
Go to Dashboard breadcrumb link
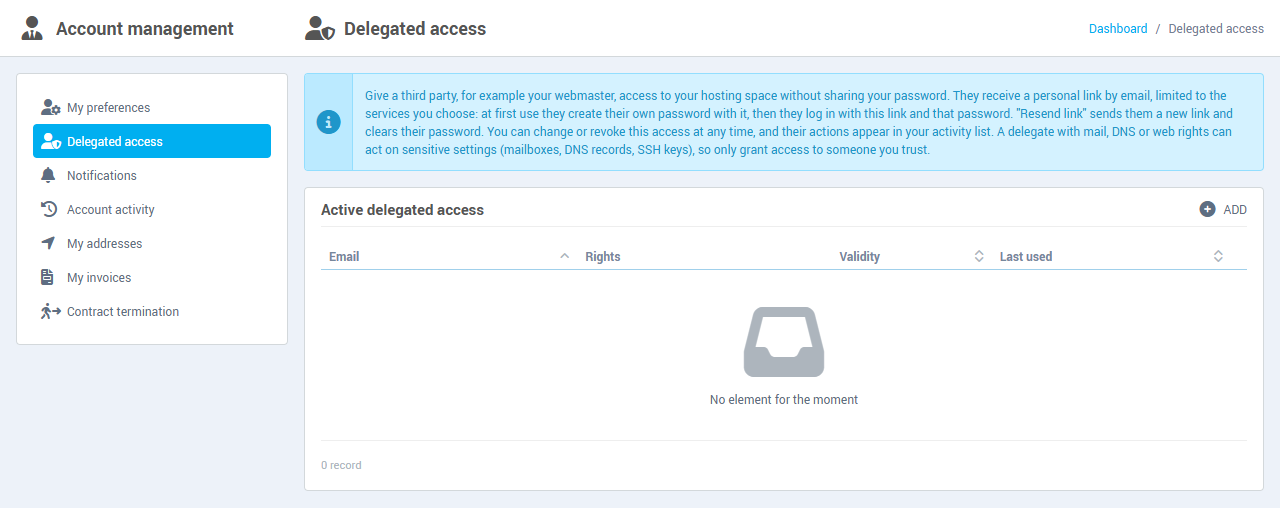click(1118, 29)
